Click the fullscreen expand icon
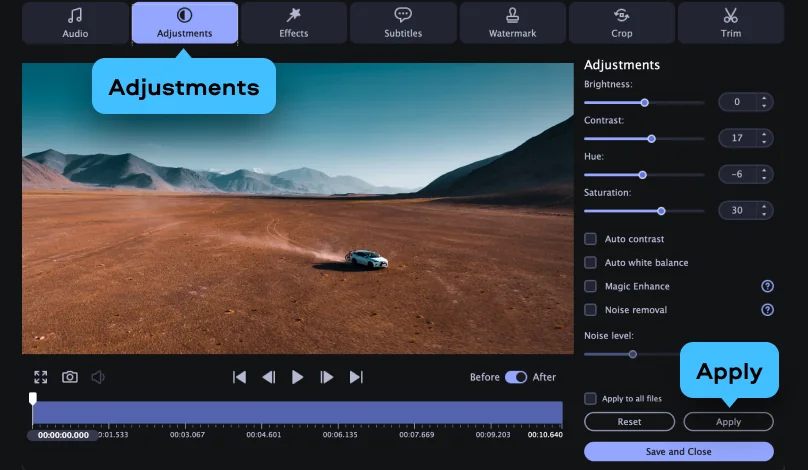The height and width of the screenshot is (470, 808). (x=40, y=377)
